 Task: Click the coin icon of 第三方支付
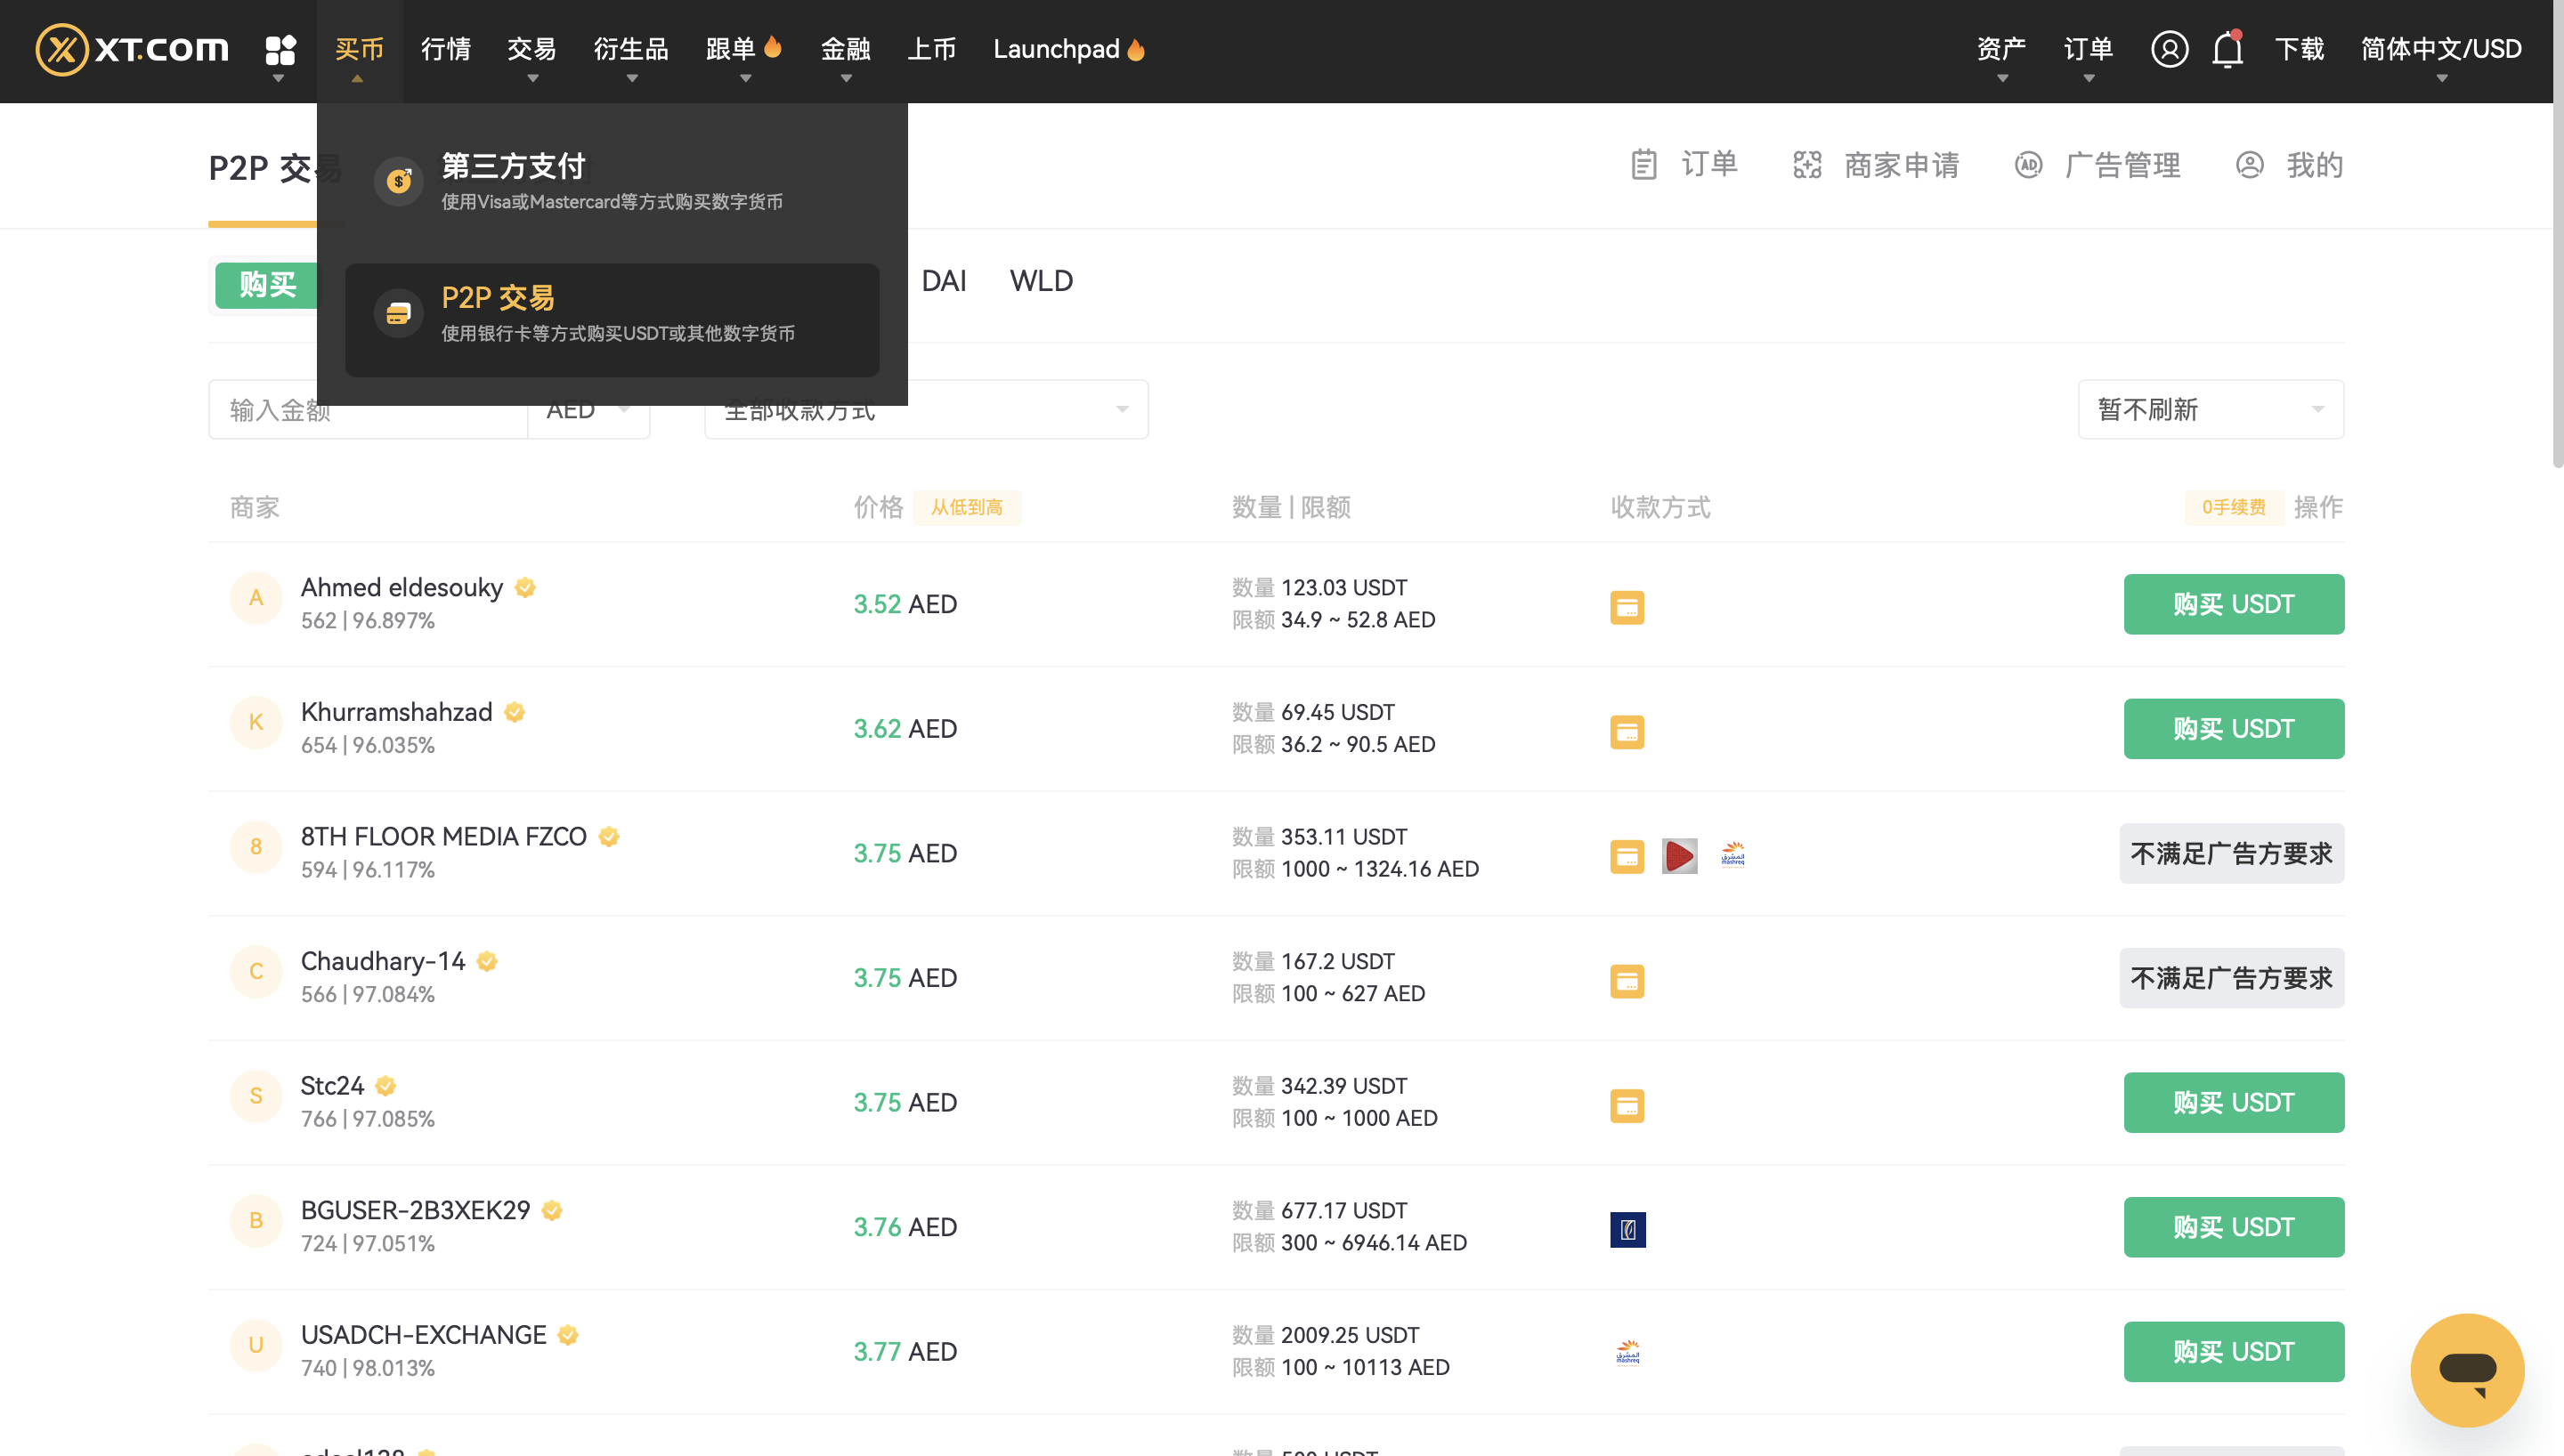399,181
